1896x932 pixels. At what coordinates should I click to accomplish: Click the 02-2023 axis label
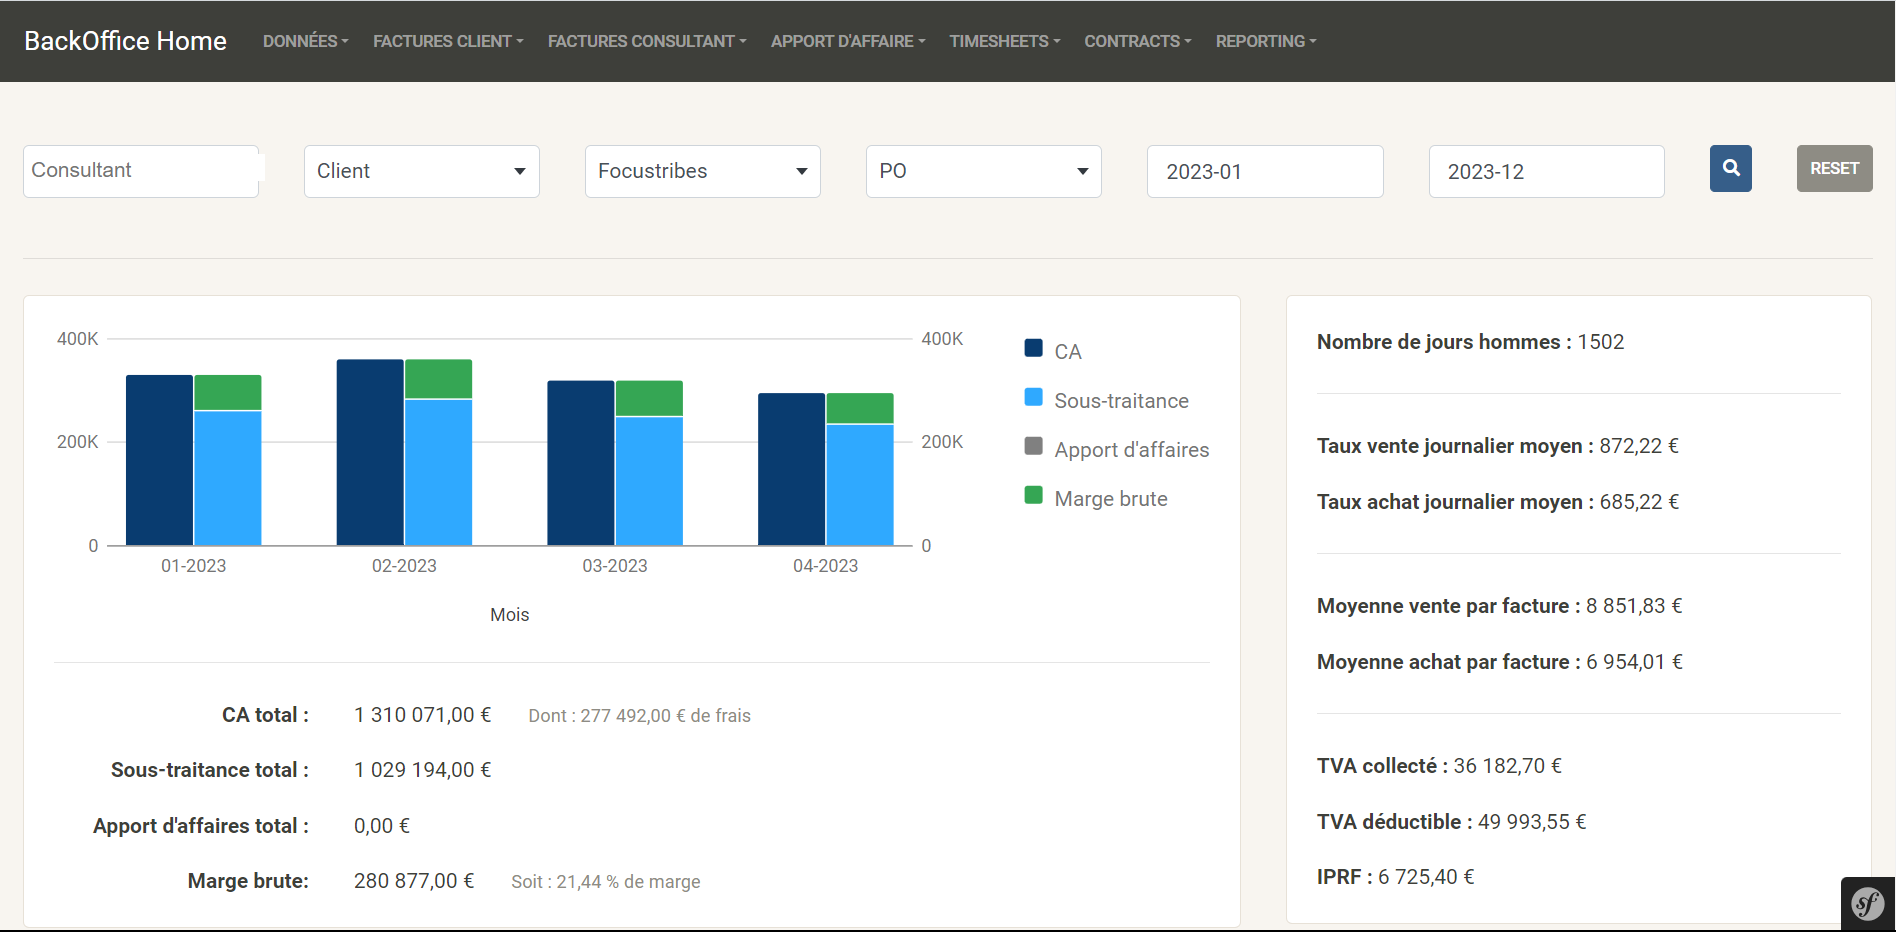click(x=404, y=566)
